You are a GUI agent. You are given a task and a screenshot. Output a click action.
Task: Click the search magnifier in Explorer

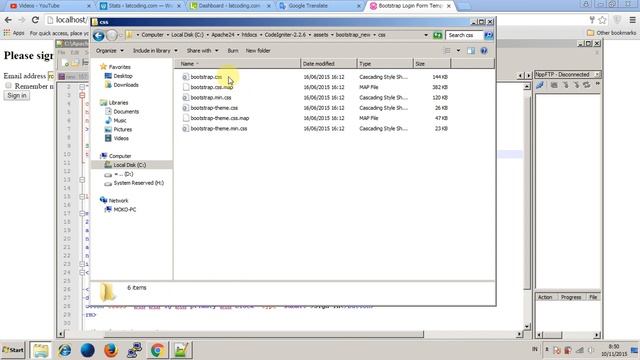click(488, 35)
